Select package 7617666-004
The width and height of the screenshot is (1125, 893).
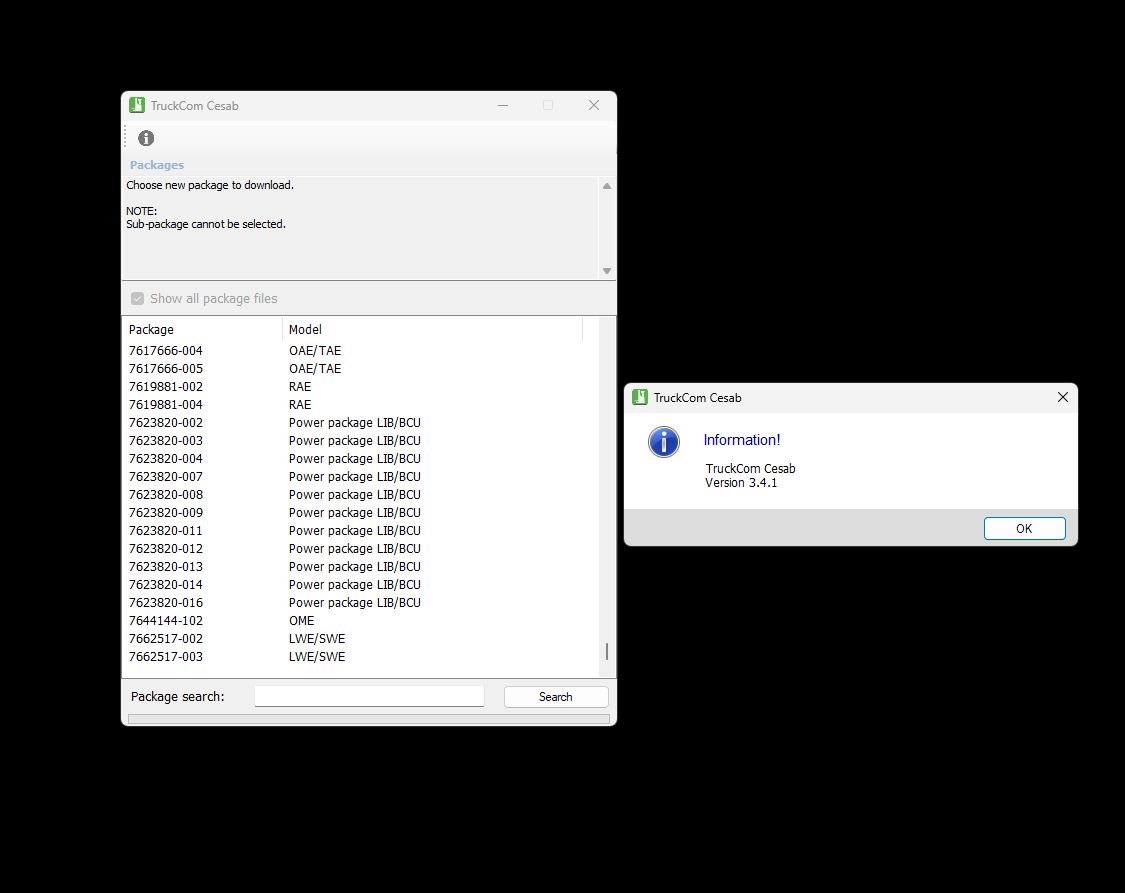click(166, 351)
